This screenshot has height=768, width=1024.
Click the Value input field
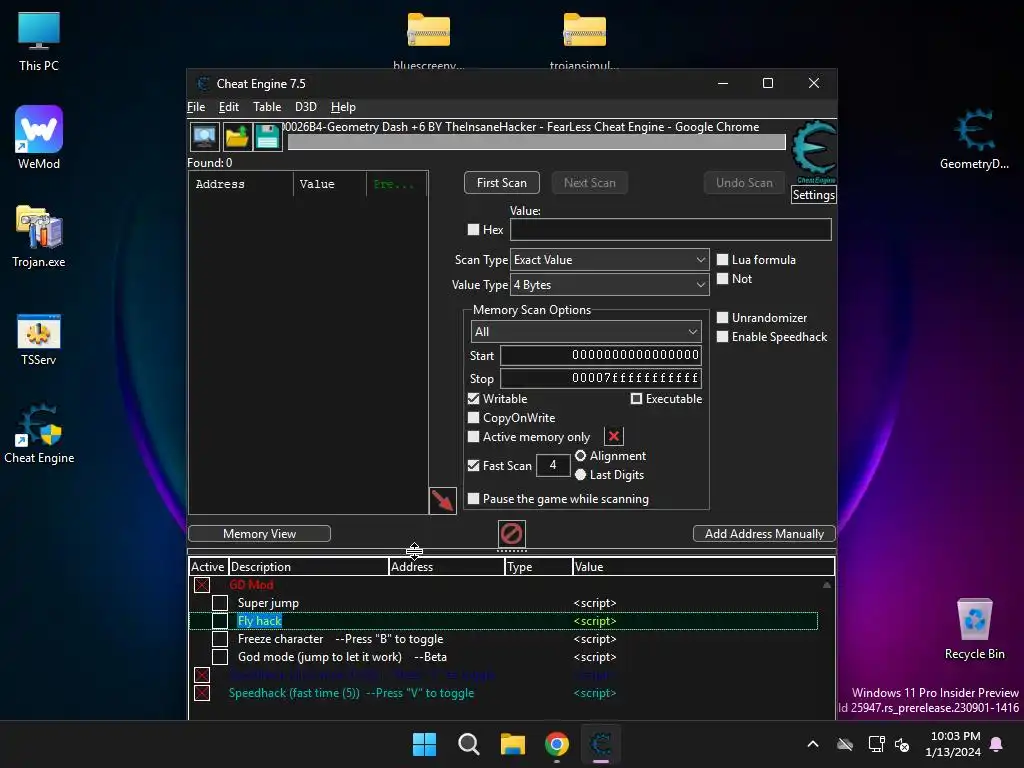click(x=670, y=230)
